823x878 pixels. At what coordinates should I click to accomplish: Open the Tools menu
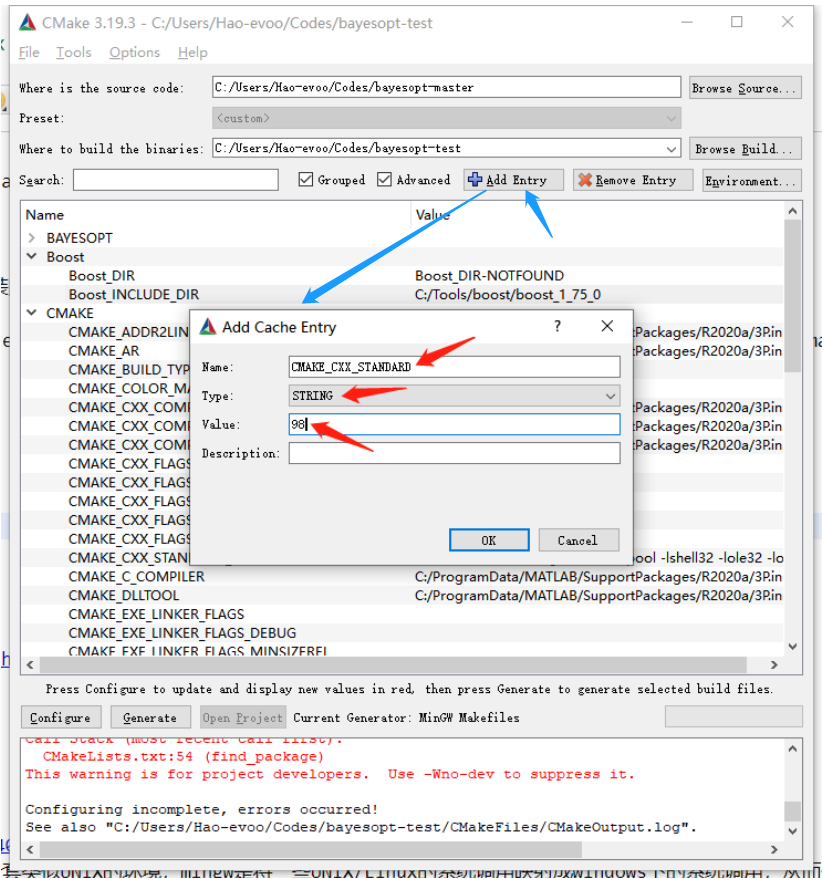[73, 52]
